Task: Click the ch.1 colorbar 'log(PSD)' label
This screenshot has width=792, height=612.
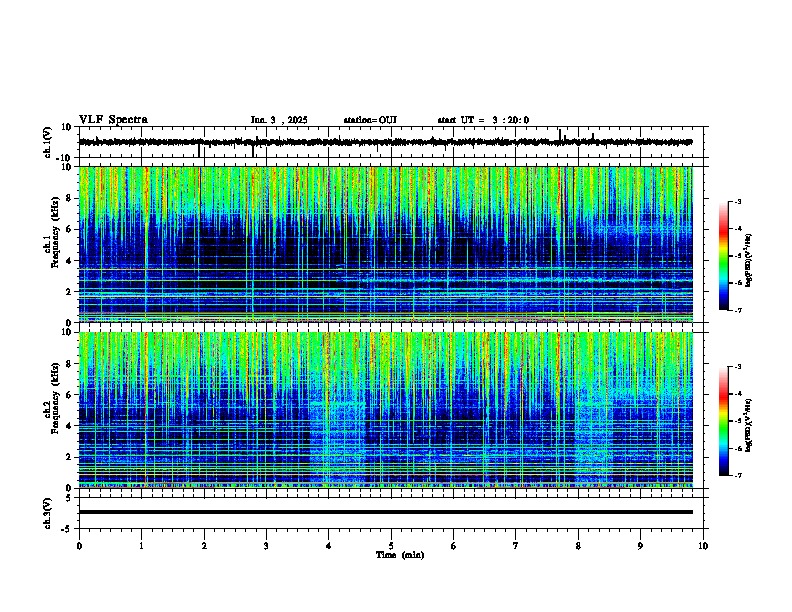Action: (748, 260)
